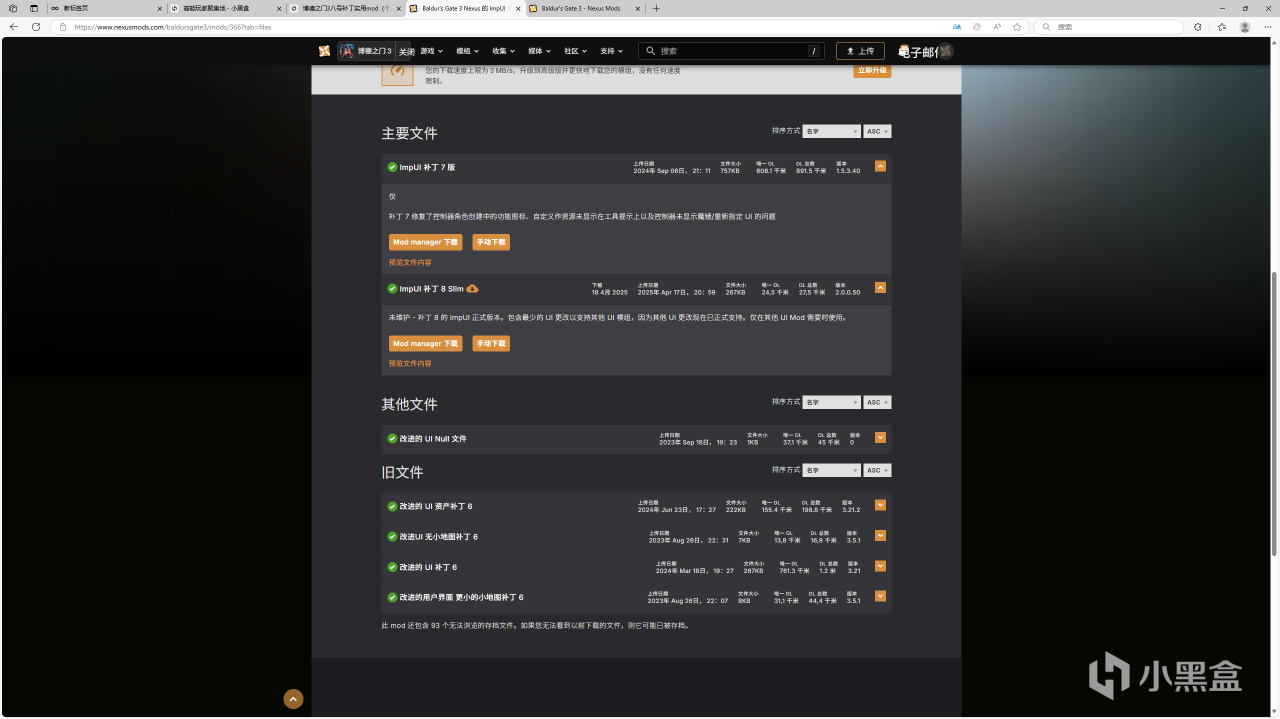Switch to the 盒我玩家聚集地 - 小黑盒 tab
Screen dimensions: 1280x719
coord(225,8)
